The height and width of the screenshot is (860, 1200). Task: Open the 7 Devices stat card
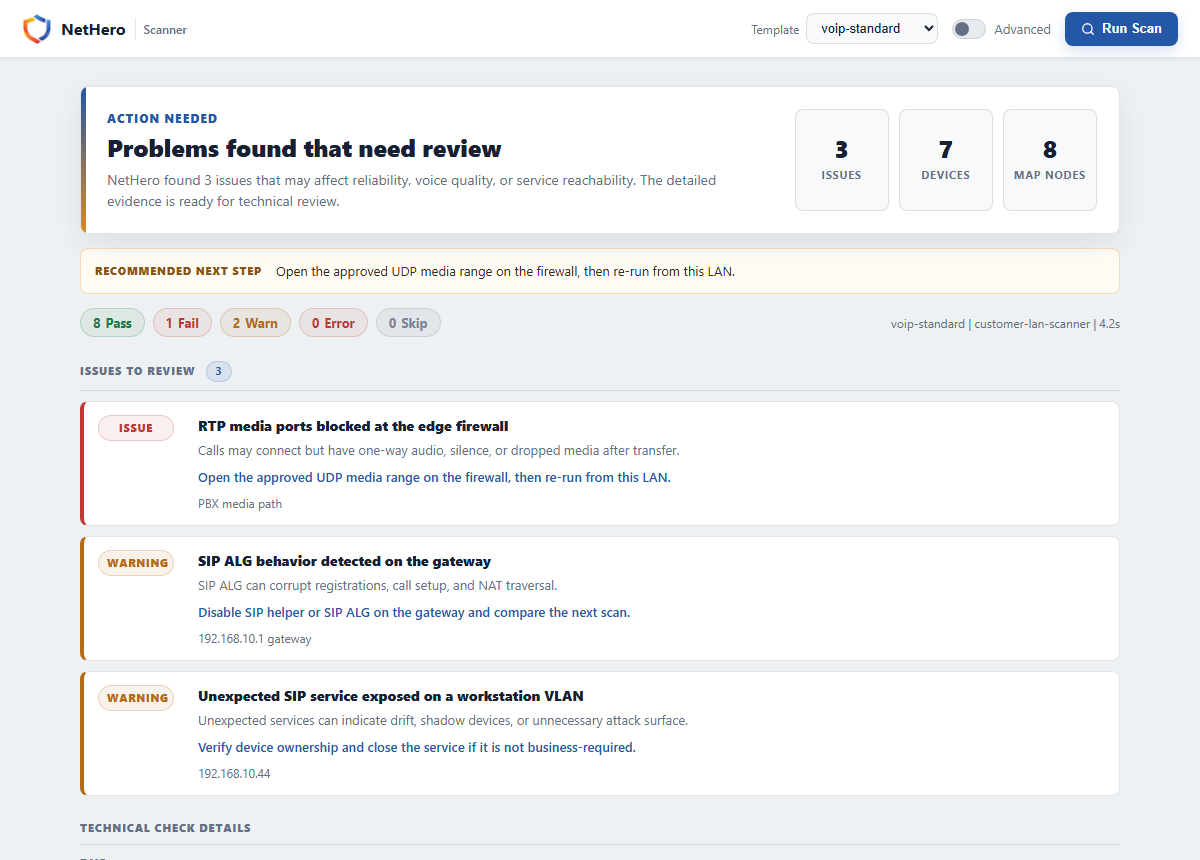click(x=946, y=160)
